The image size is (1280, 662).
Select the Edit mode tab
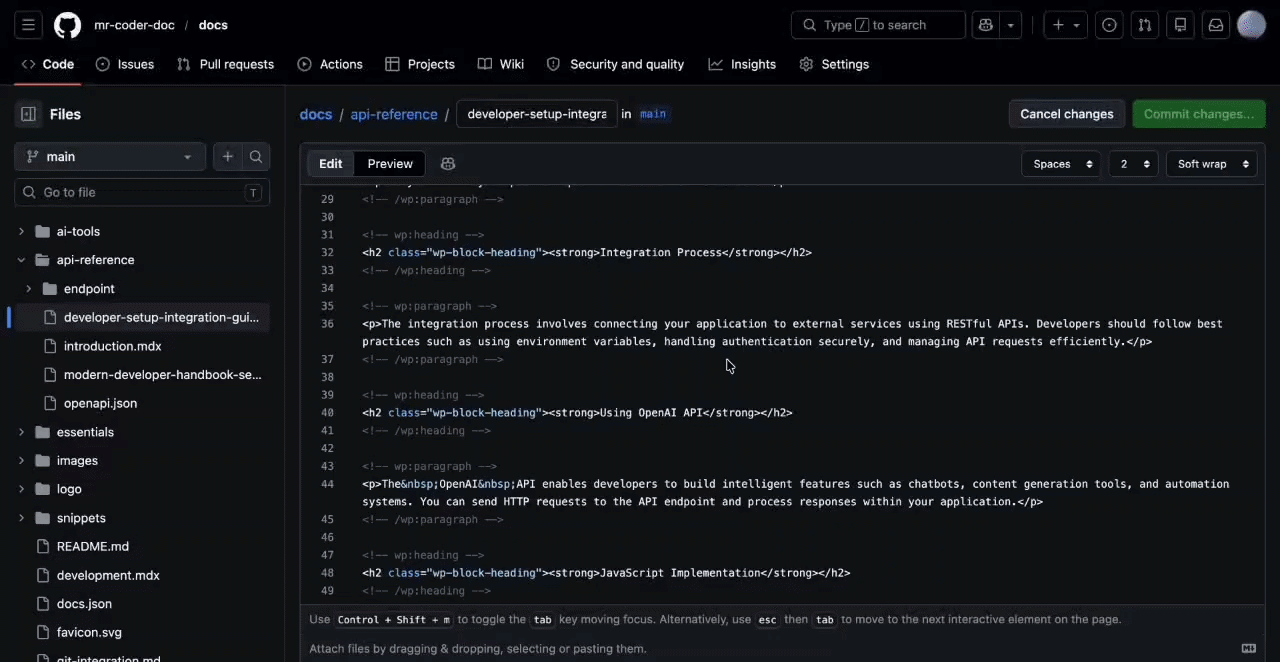click(331, 164)
